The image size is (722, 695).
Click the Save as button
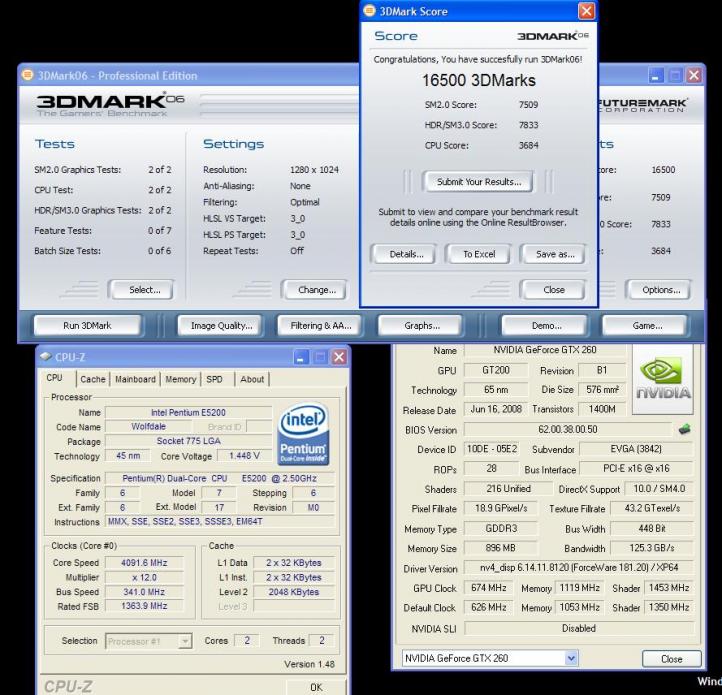pyautogui.click(x=555, y=254)
